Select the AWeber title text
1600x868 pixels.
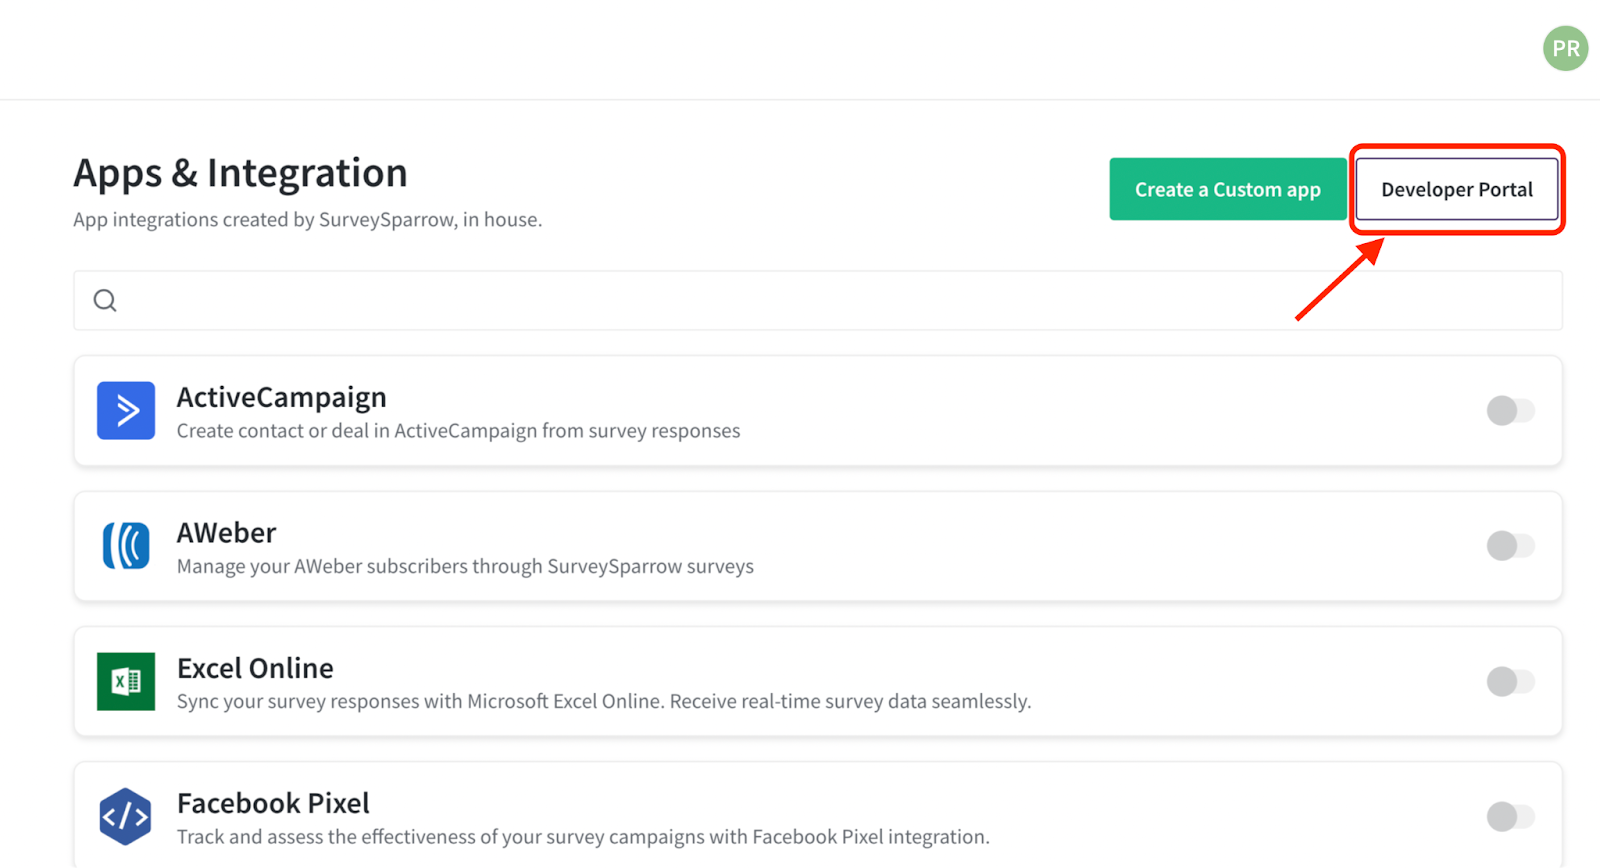click(x=226, y=533)
